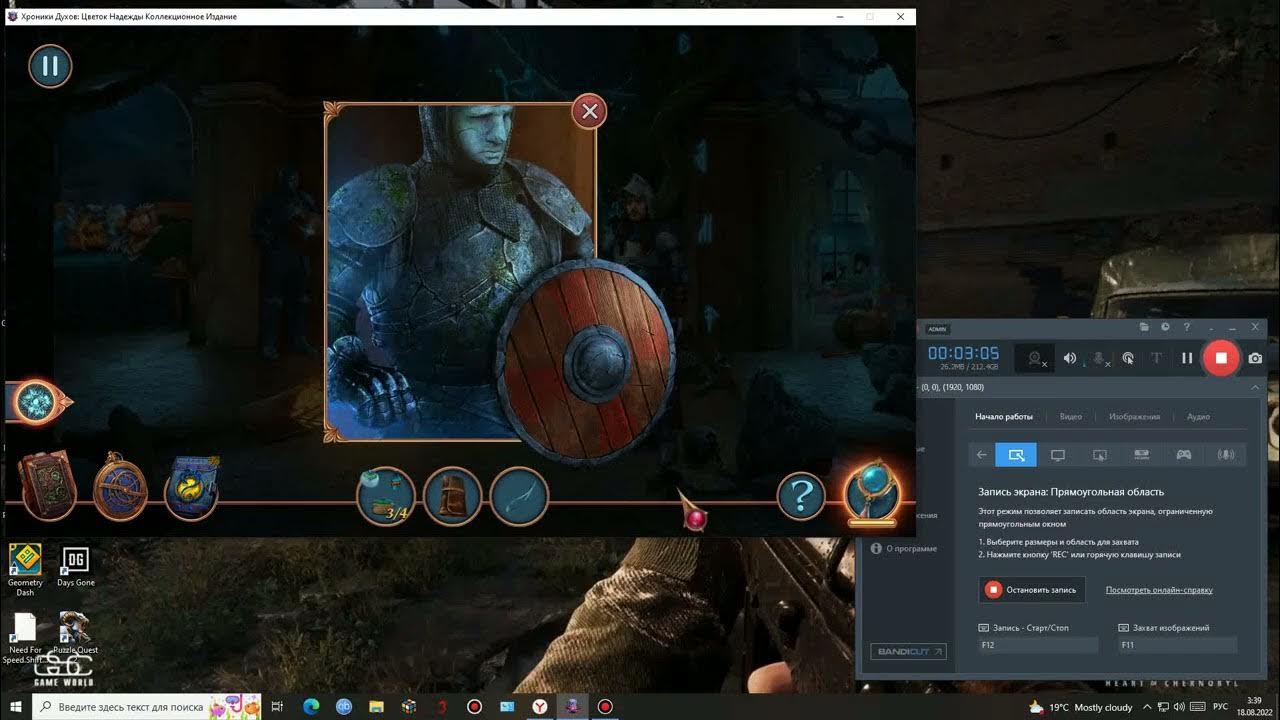Screen dimensions: 1280x720
Task: Pause the game with the pause button
Action: click(x=50, y=67)
